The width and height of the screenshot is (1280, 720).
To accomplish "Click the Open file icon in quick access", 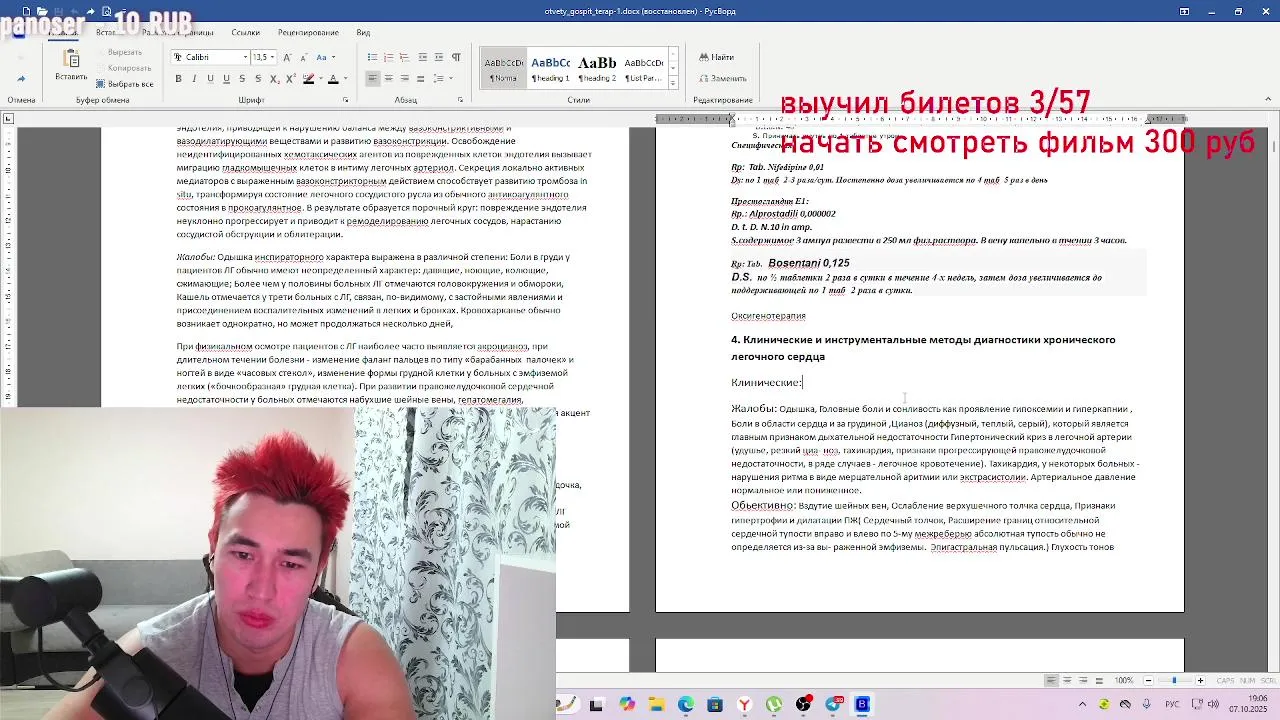I will (x=42, y=11).
